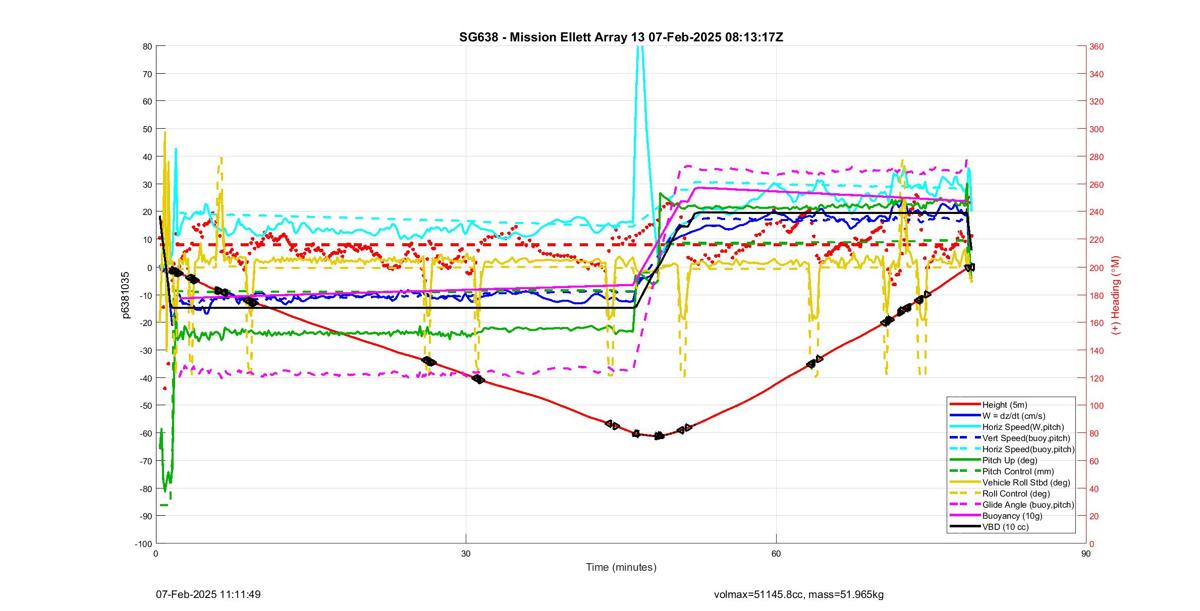Click the 'Time (minutes)' x-axis label
The width and height of the screenshot is (1200, 611).
621,567
